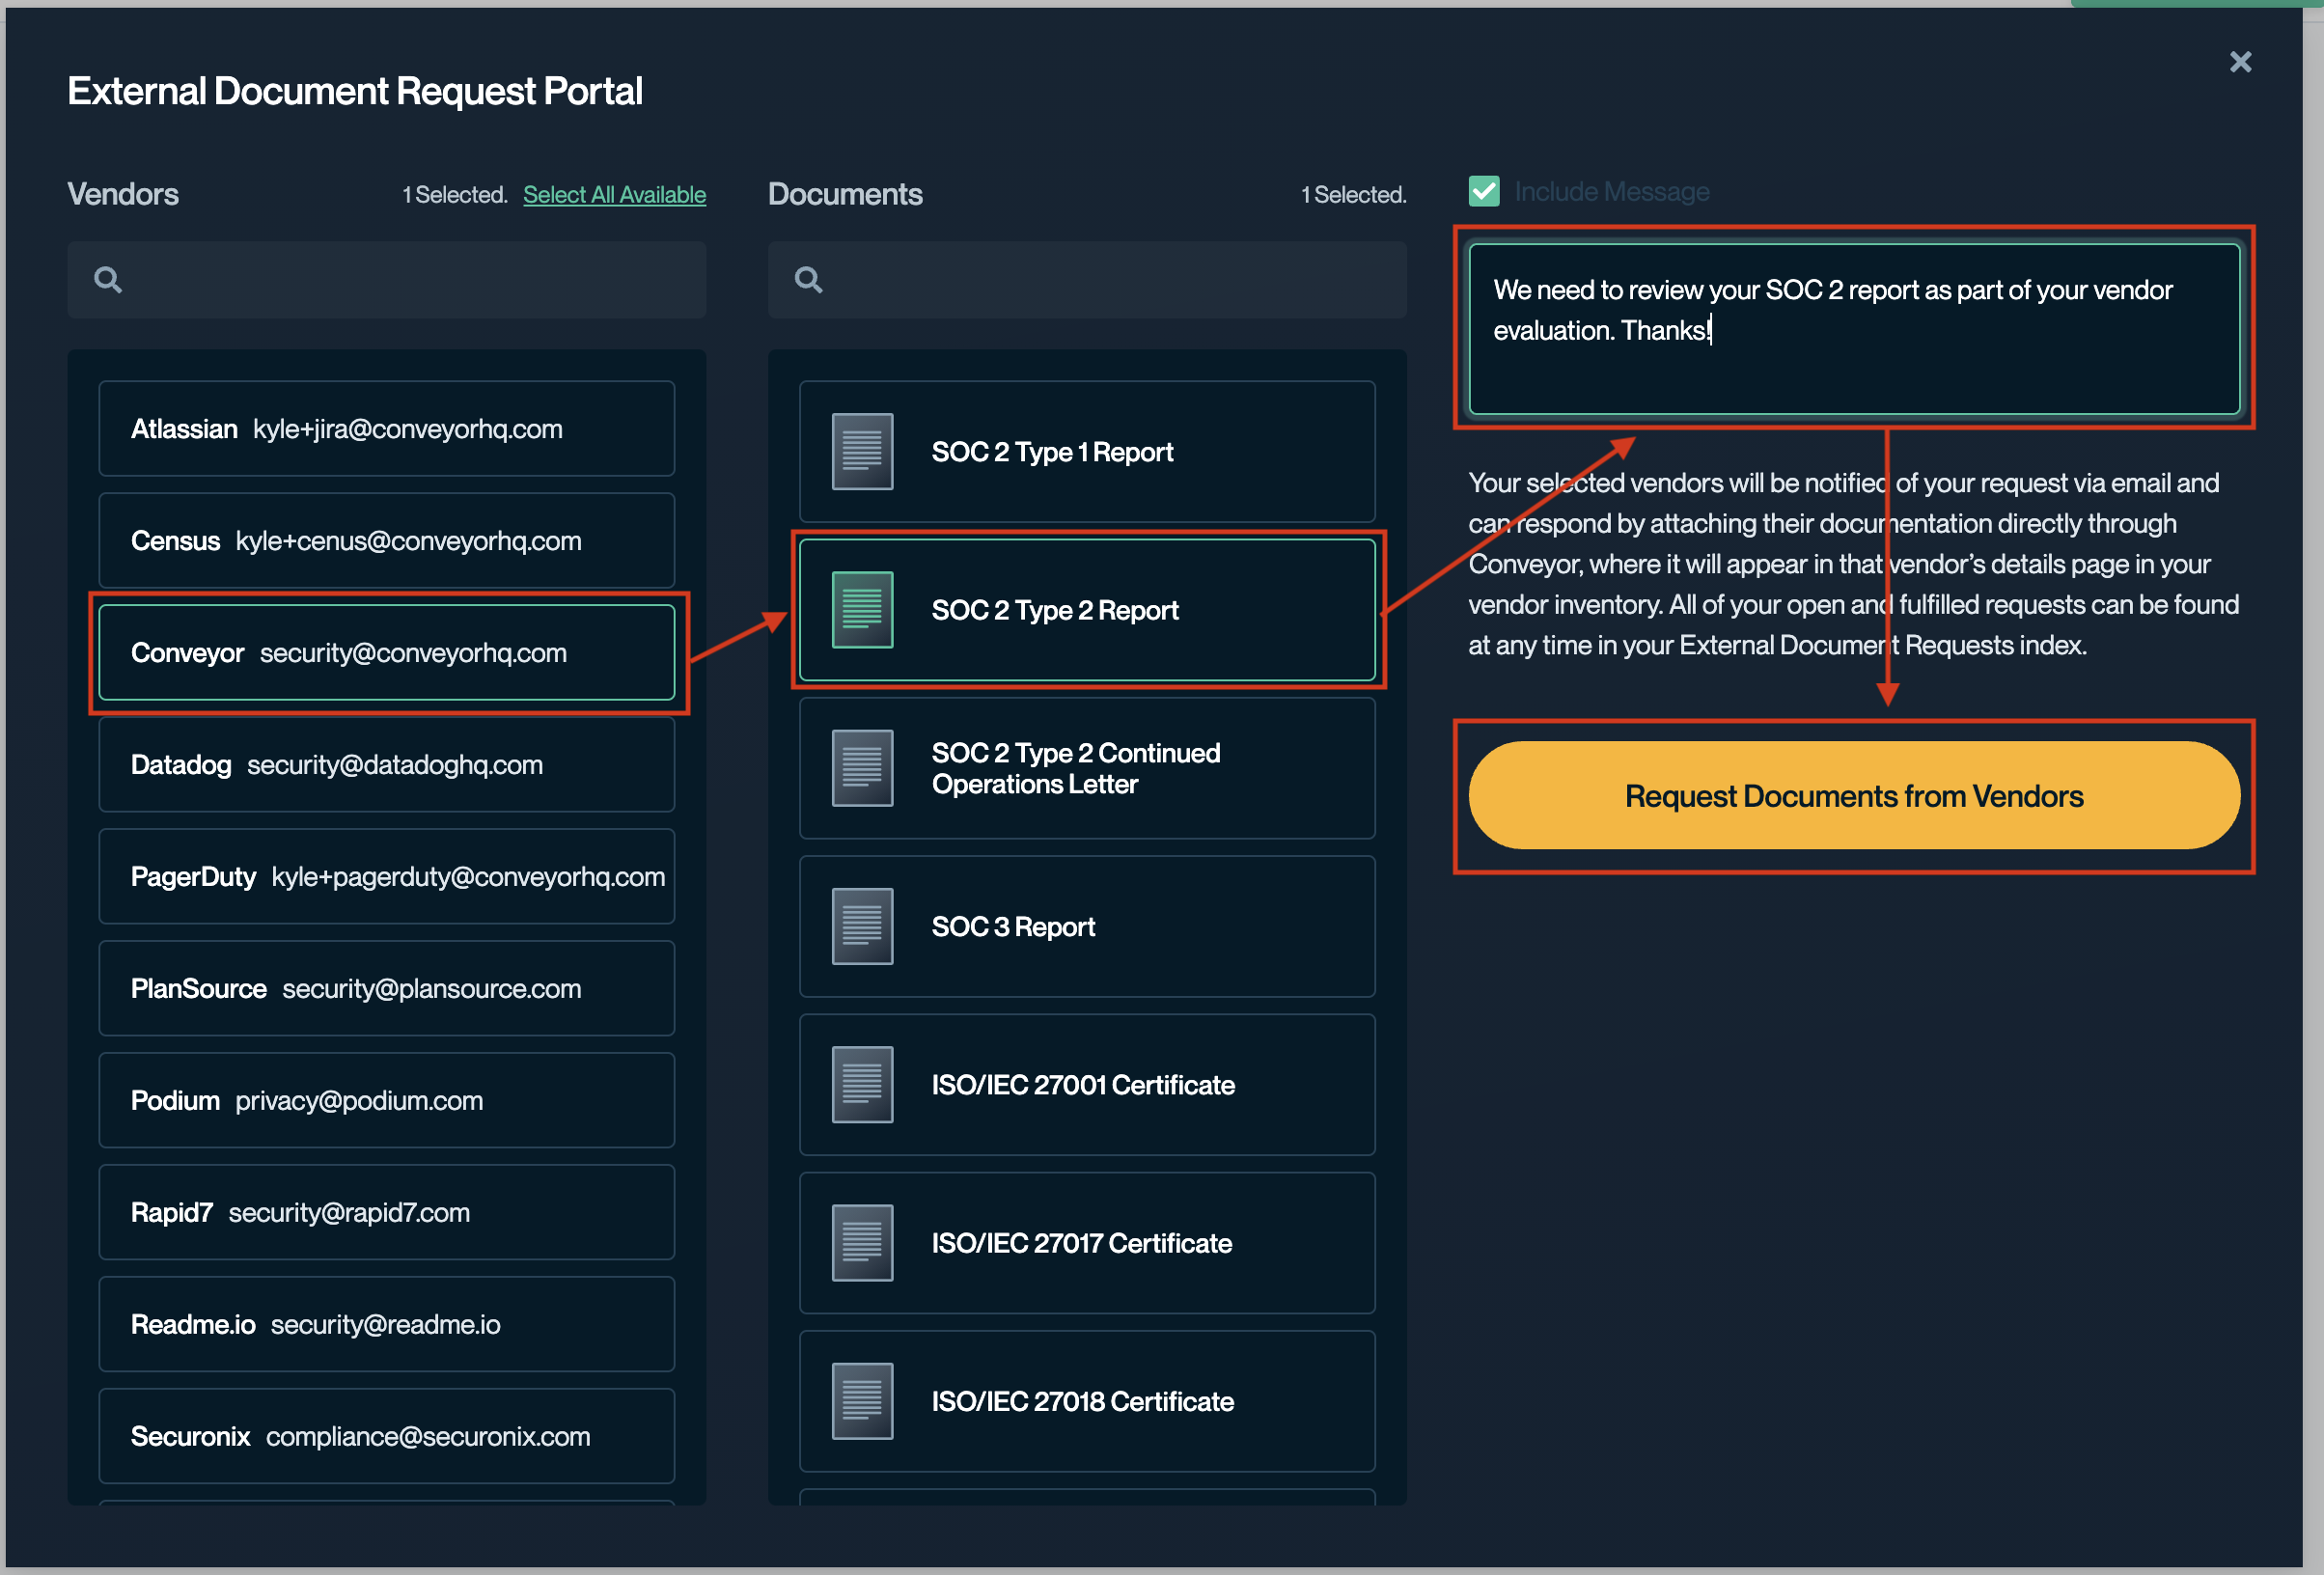
Task: Uncheck the Include Message checkbox
Action: pyautogui.click(x=1484, y=191)
